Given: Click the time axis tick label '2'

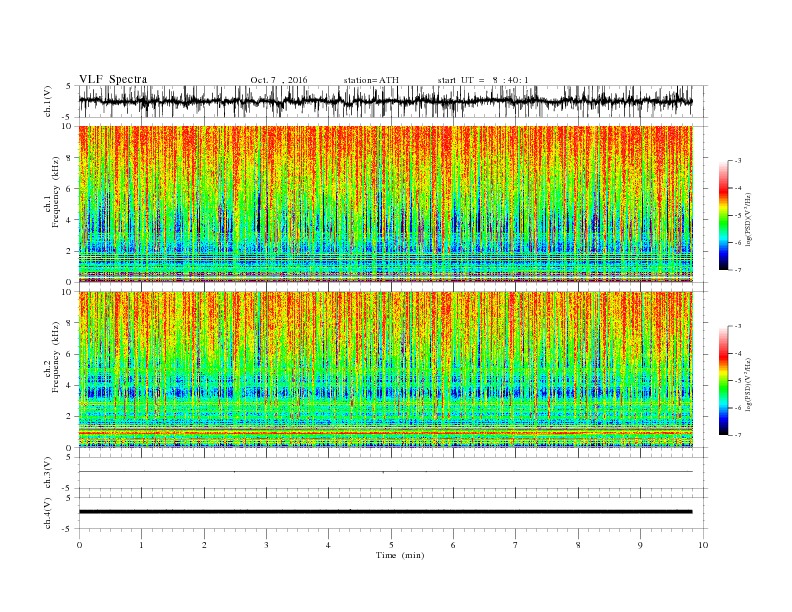Looking at the screenshot, I should pos(204,545).
